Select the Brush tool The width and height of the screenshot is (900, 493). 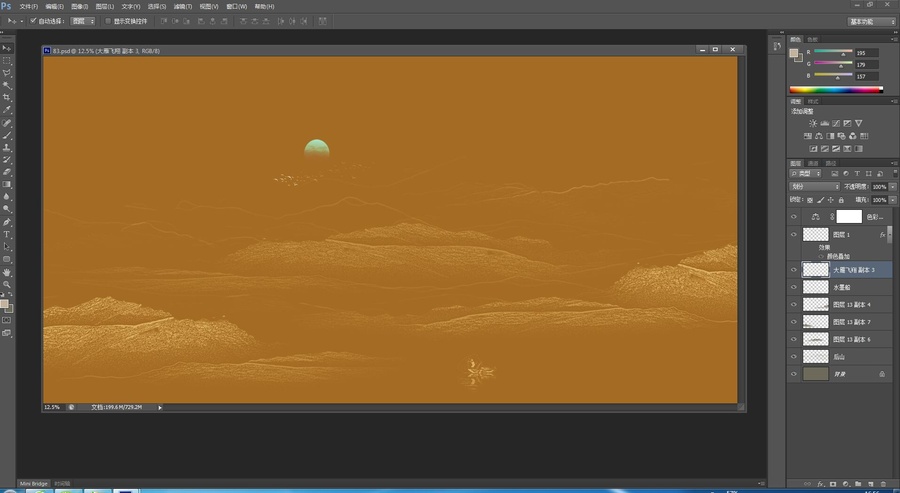tap(7, 135)
